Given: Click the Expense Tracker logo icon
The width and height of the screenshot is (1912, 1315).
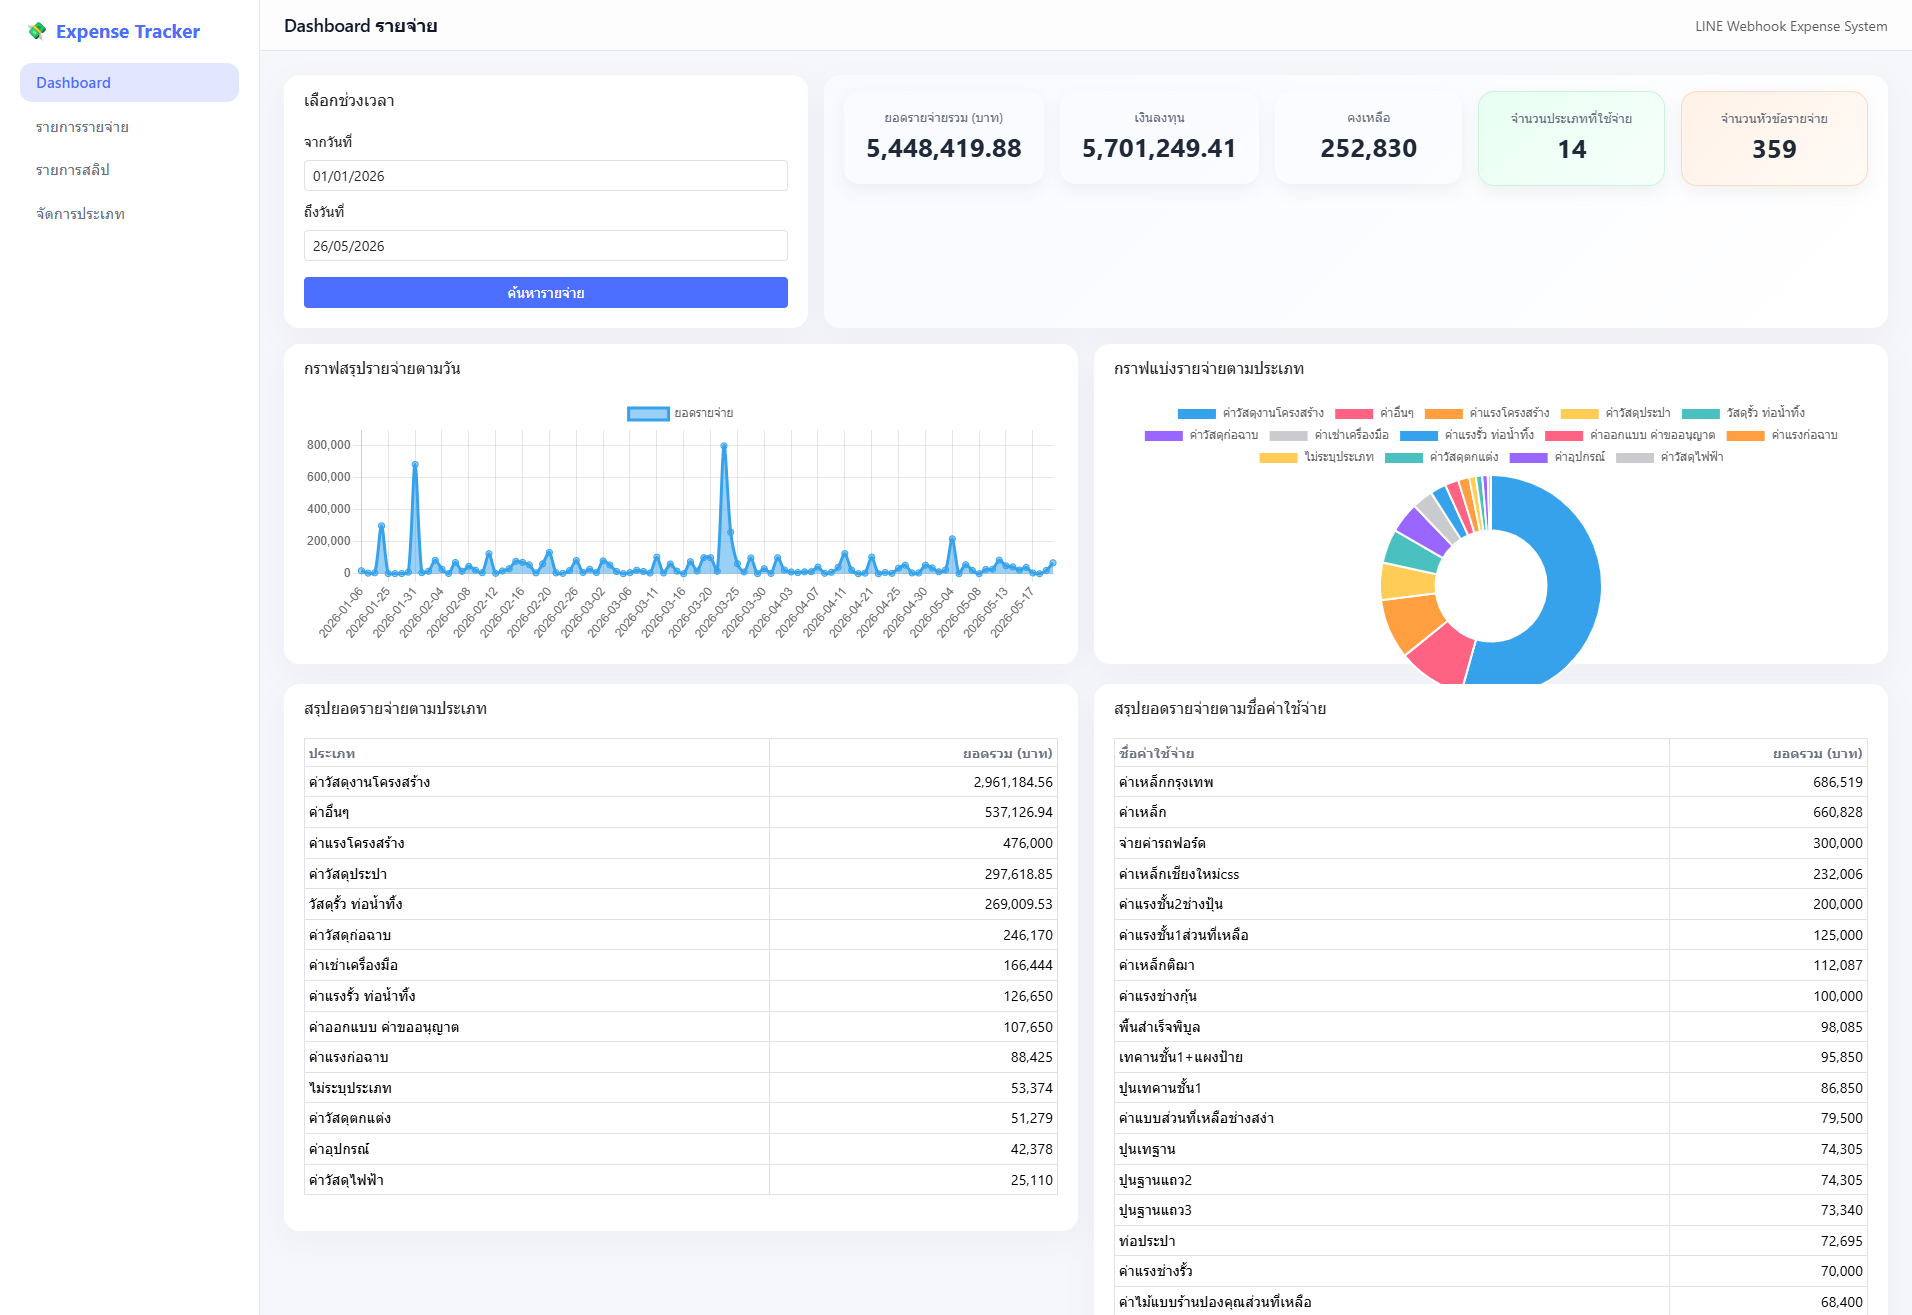Looking at the screenshot, I should [37, 31].
